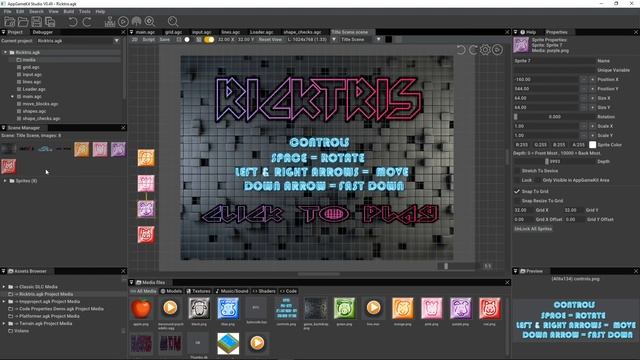Viewport: 640px width, 360px height.
Task: Adjust the Depth slider
Action: [x=554, y=162]
